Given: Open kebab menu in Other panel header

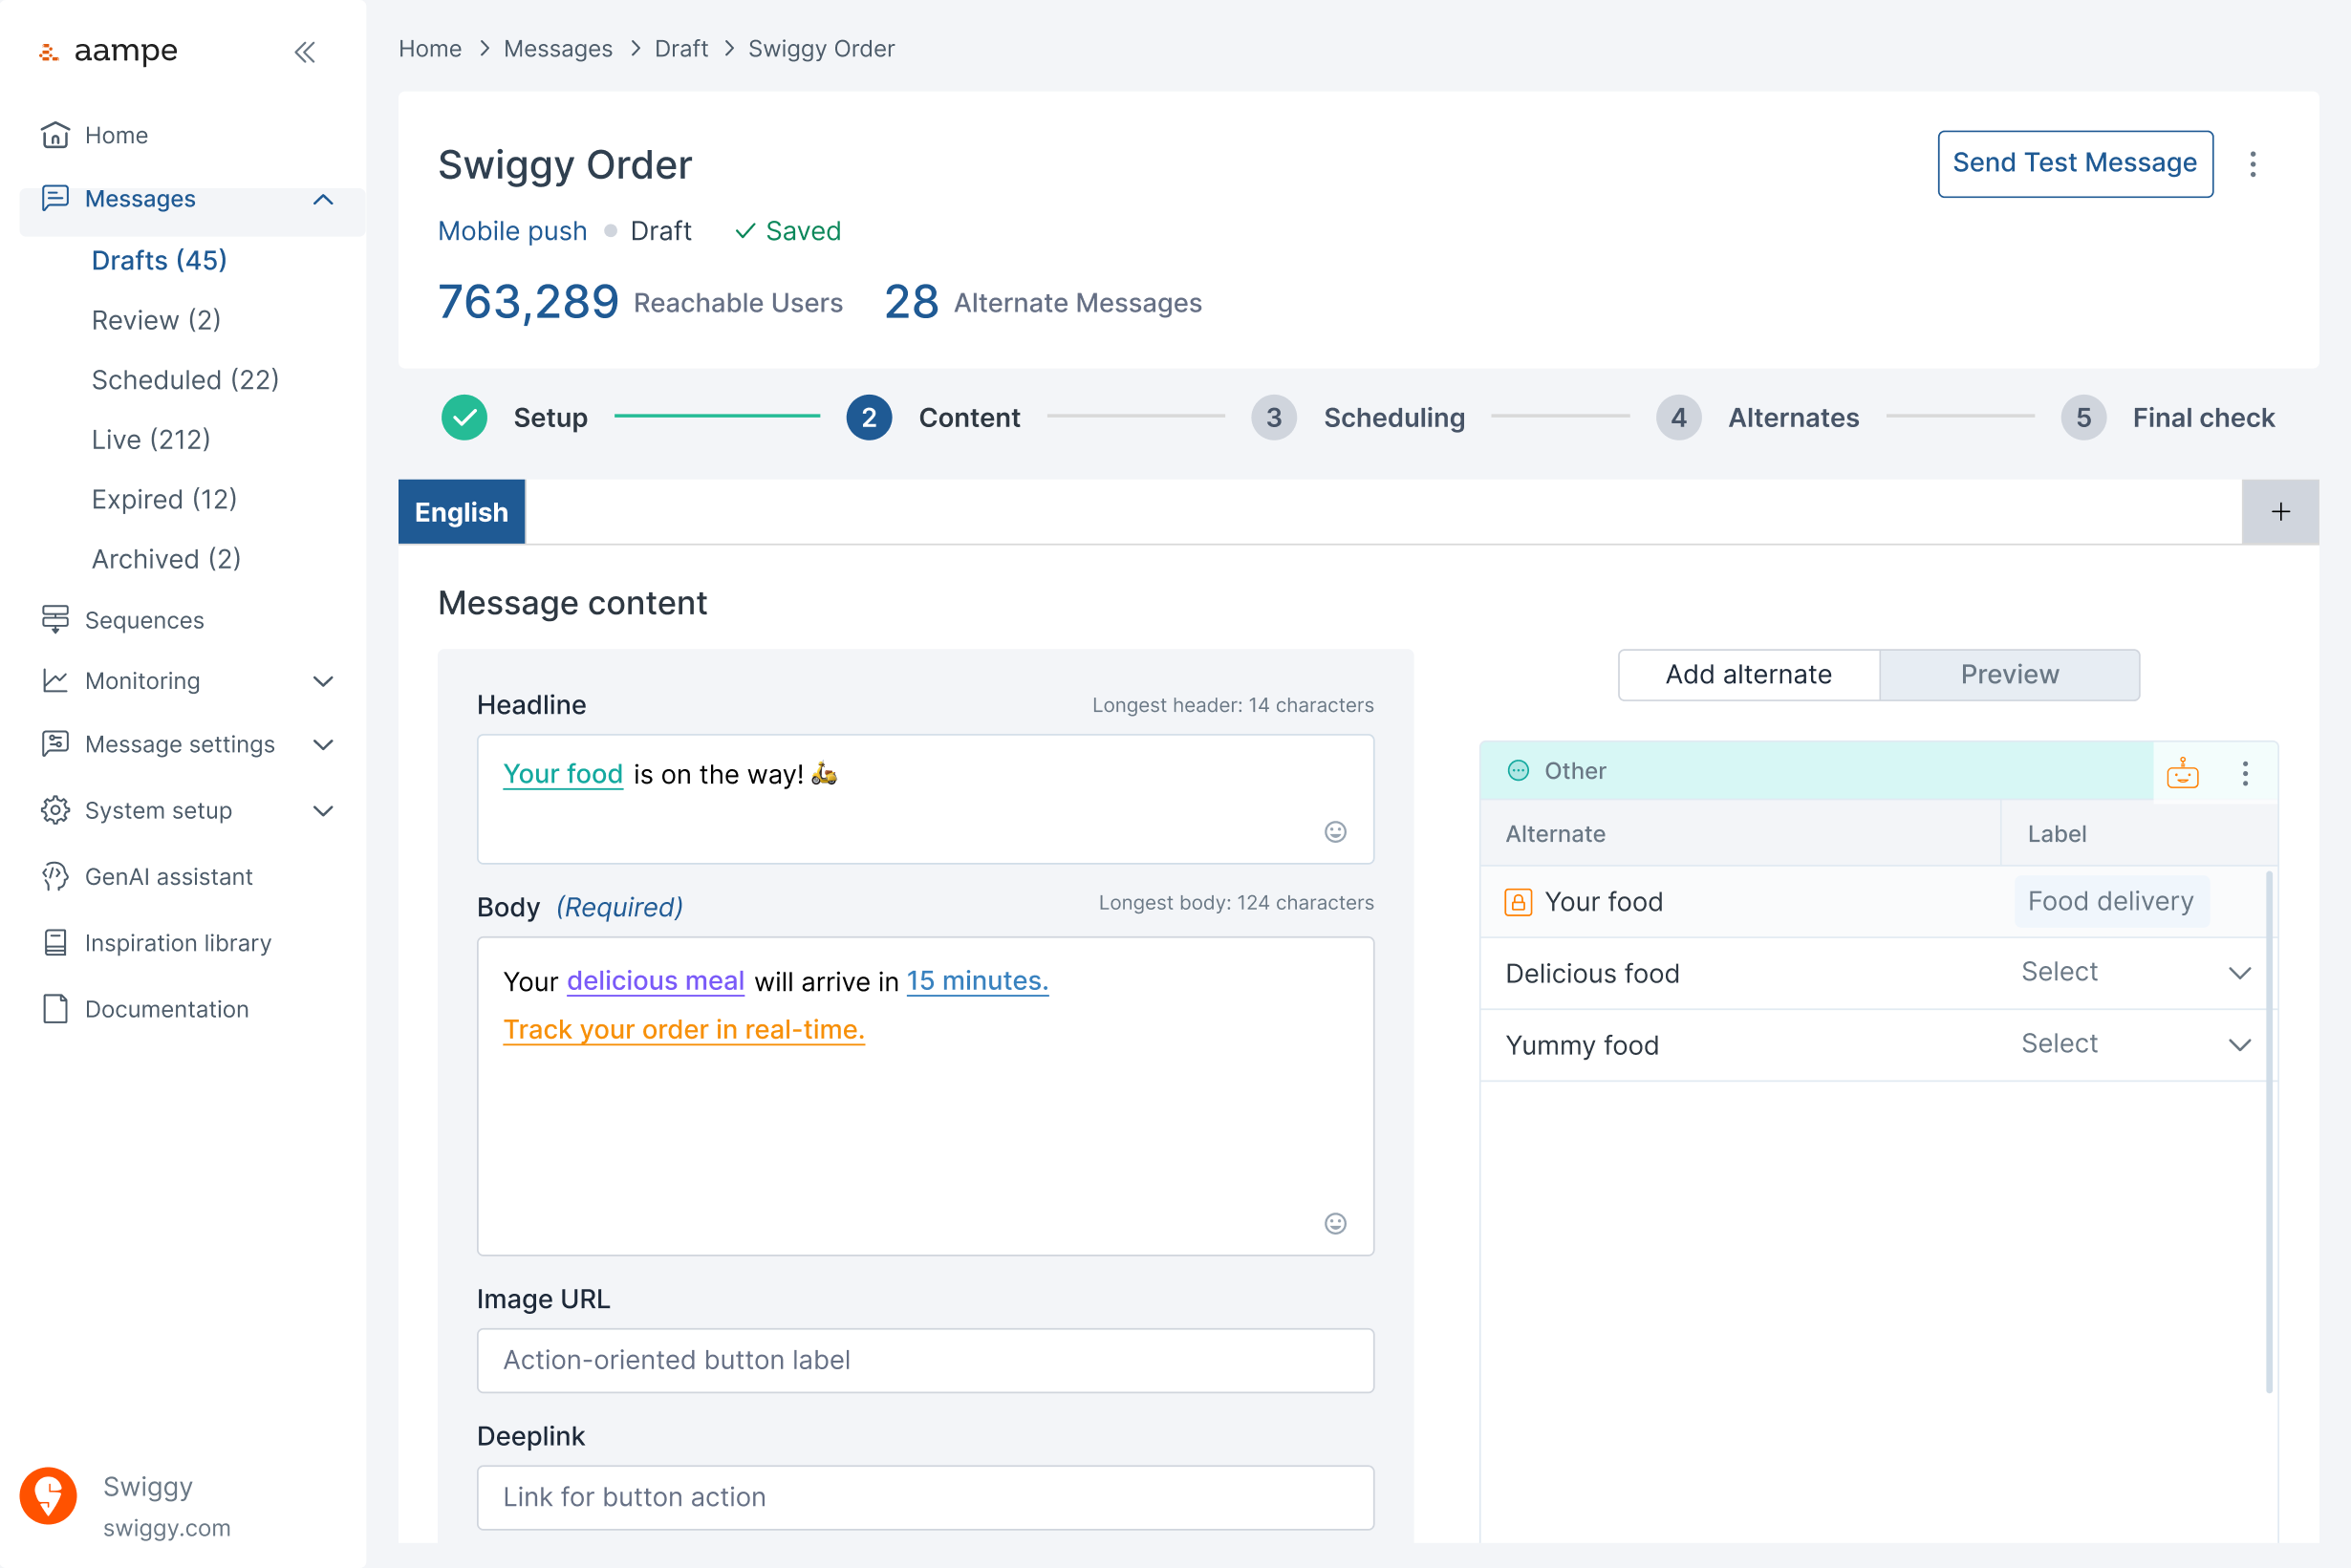Looking at the screenshot, I should 2245,773.
